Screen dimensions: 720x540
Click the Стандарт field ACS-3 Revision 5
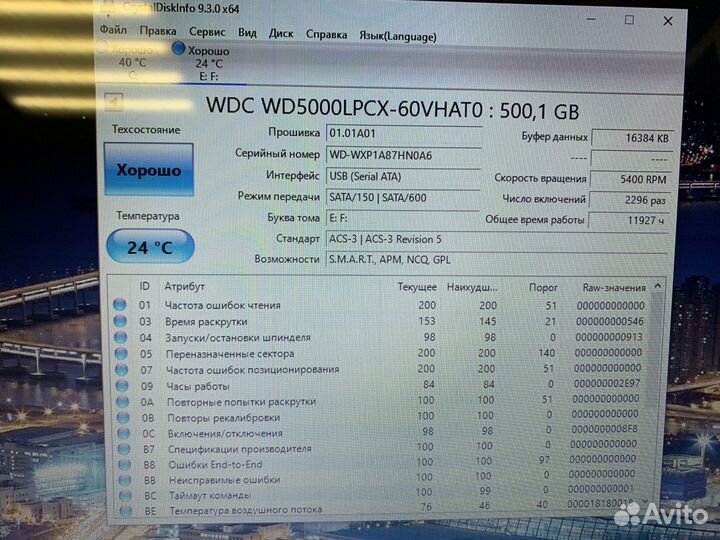(x=496, y=239)
